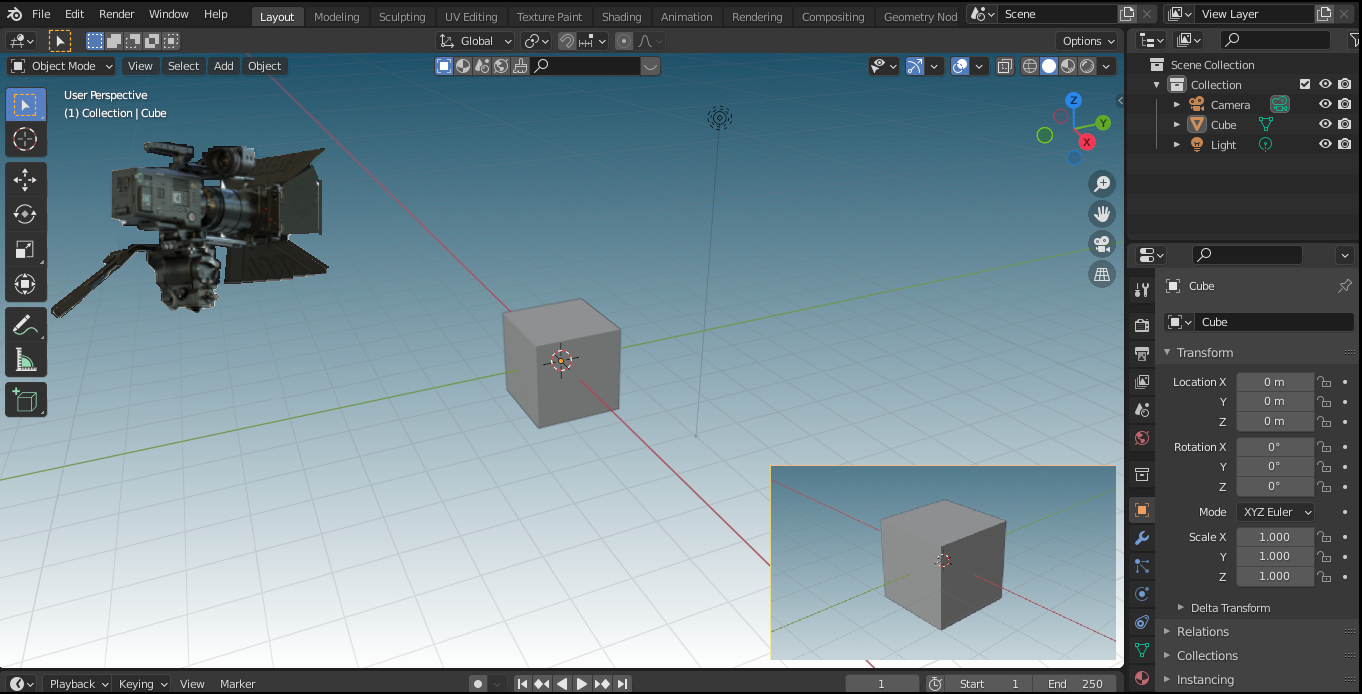Click the zoom viewport magnifier icon
This screenshot has width=1366, height=694.
pyautogui.click(x=1102, y=184)
